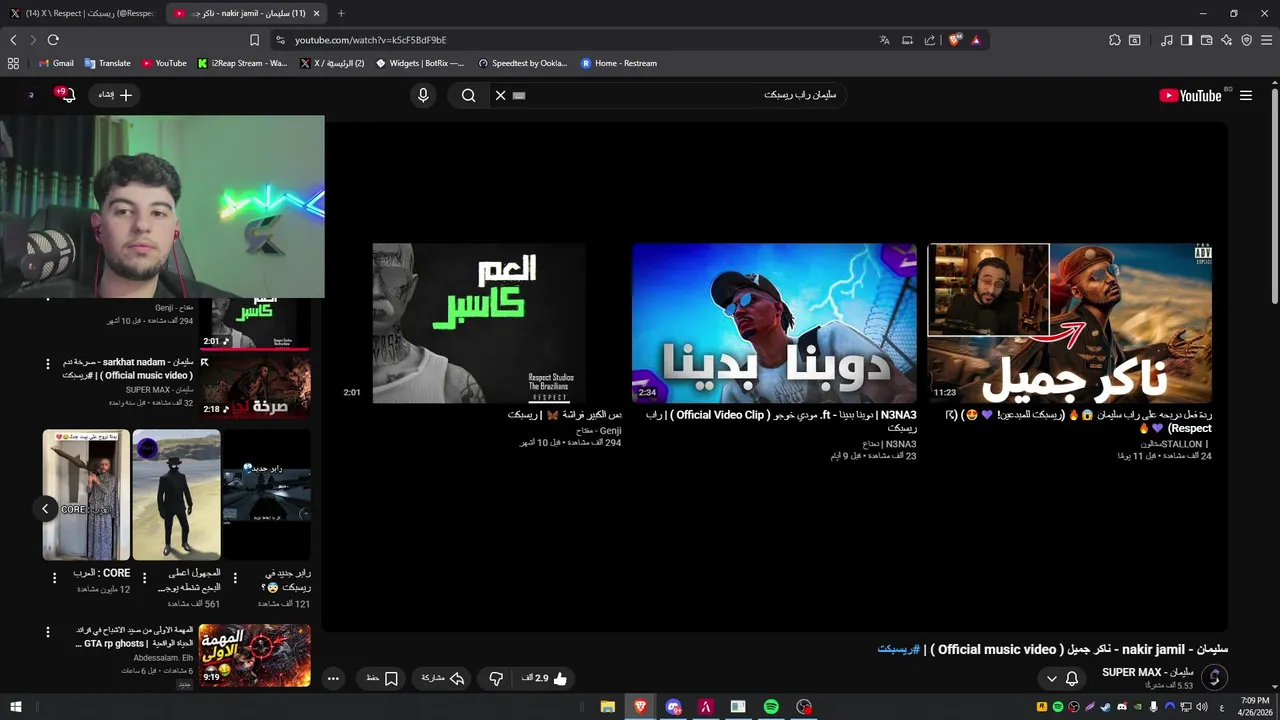This screenshot has width=1280, height=720.
Task: Open the music note playlist toolbar icon
Action: click(1166, 40)
